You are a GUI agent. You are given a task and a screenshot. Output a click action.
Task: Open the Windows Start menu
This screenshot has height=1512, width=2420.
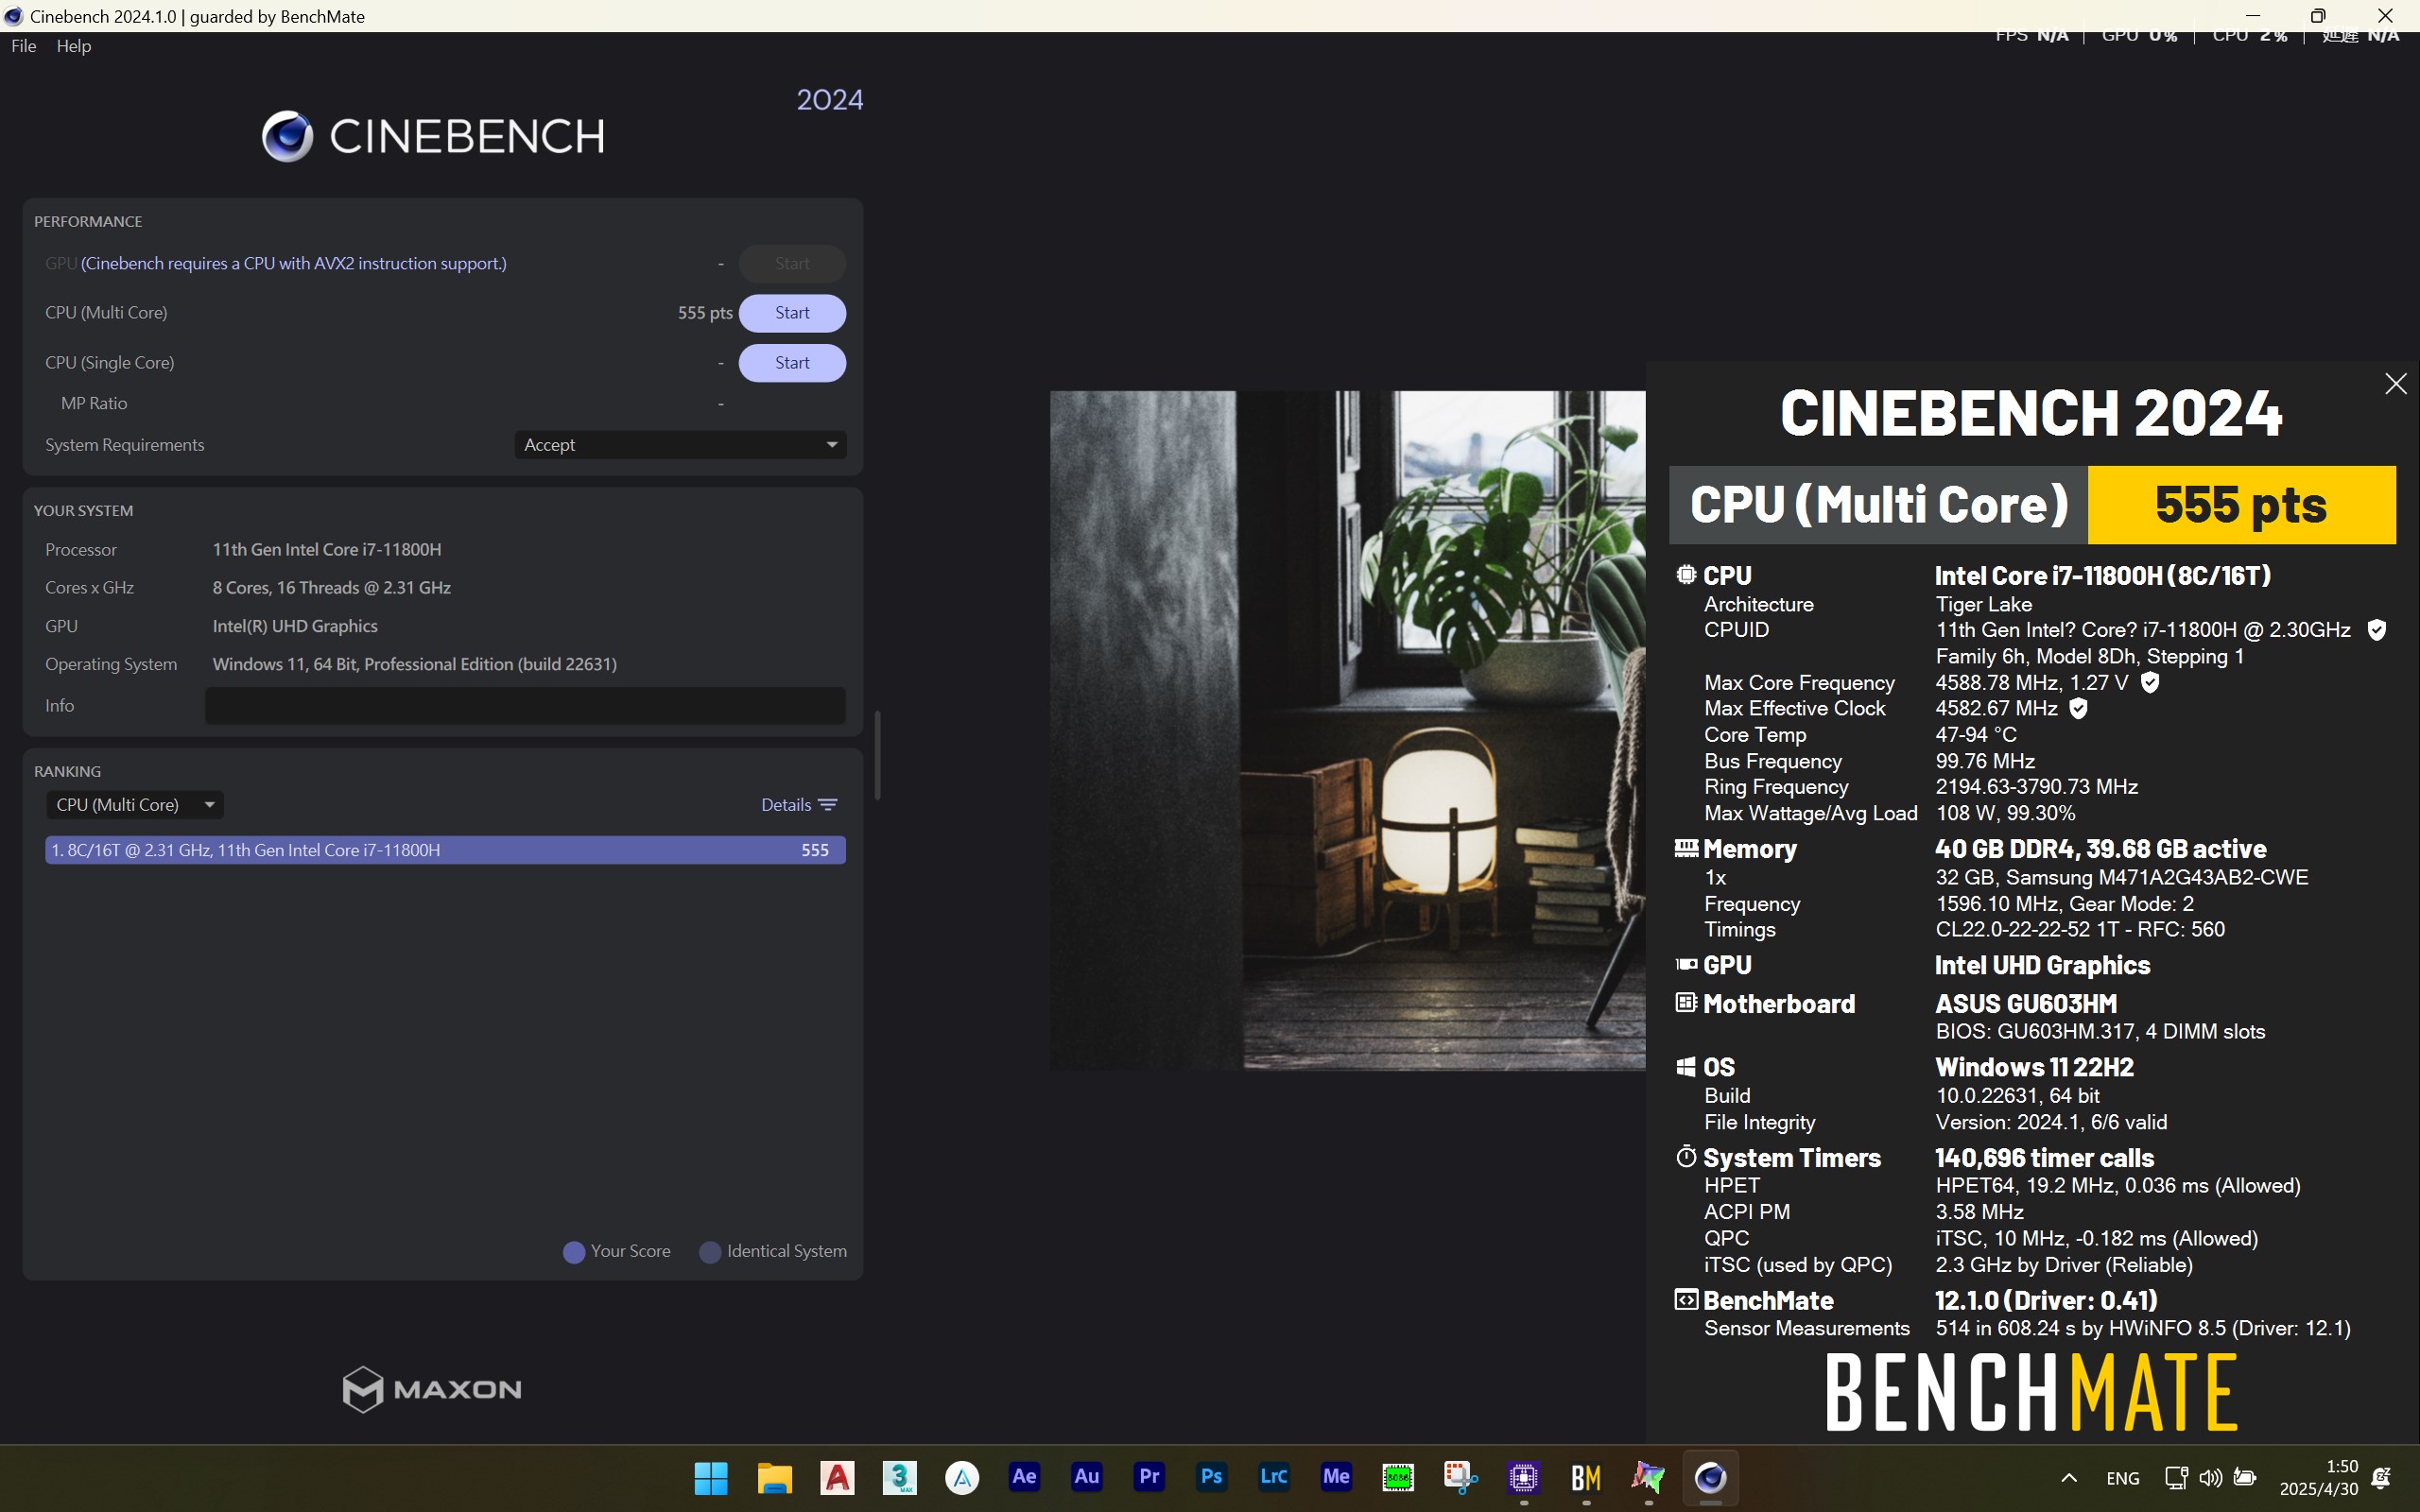click(711, 1477)
